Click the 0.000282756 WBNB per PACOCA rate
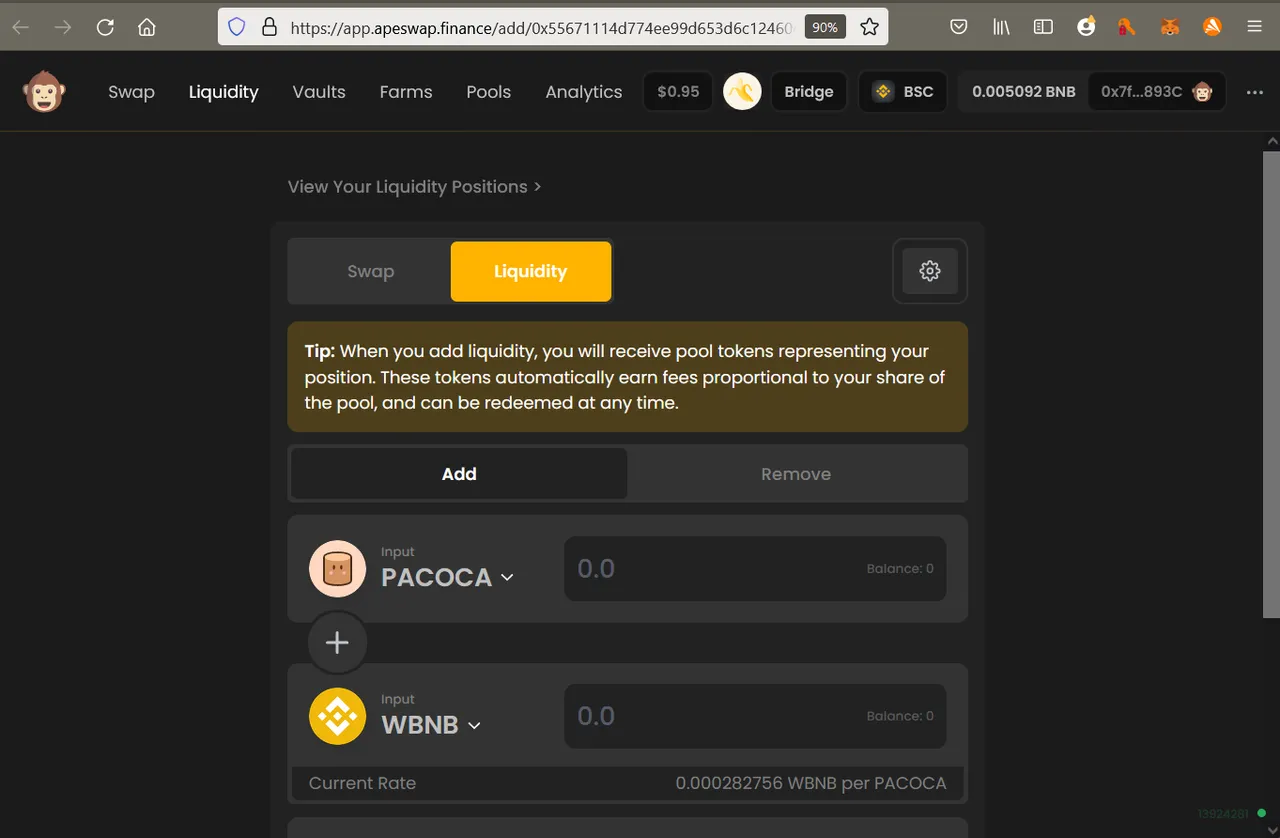 810,783
